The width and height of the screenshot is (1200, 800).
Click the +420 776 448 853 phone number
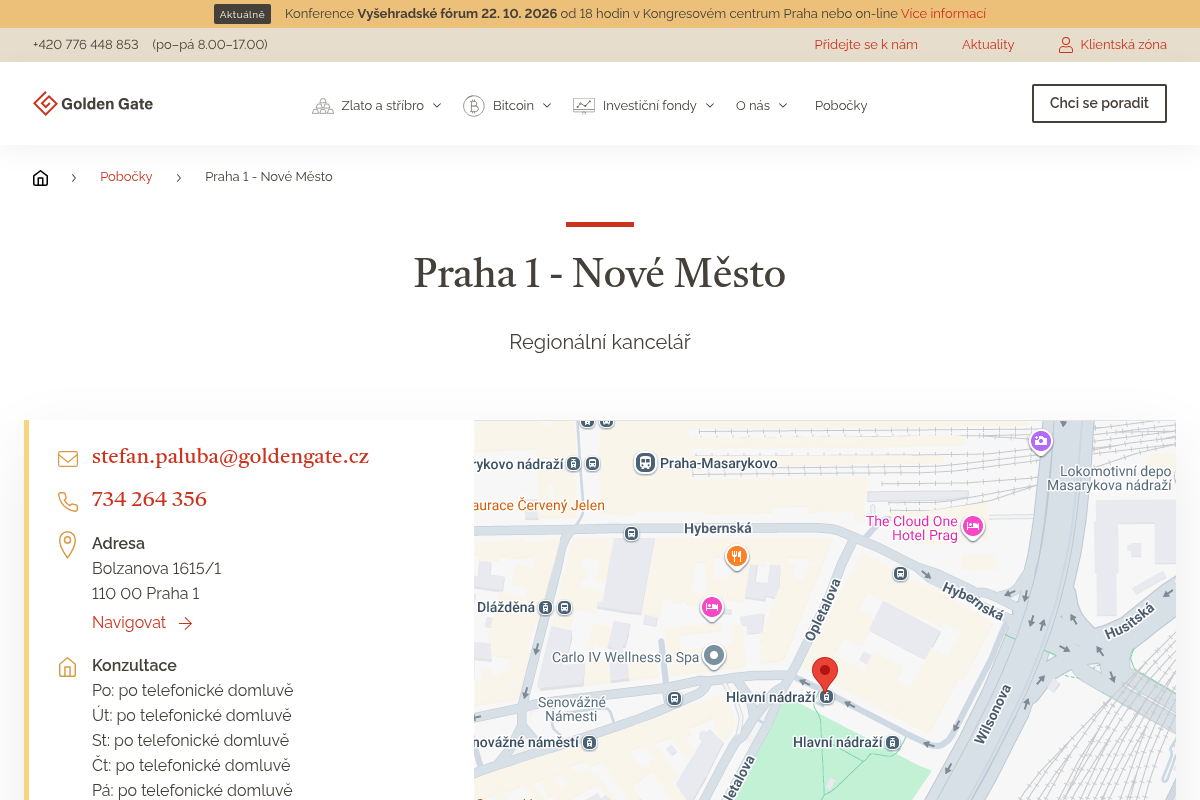85,45
